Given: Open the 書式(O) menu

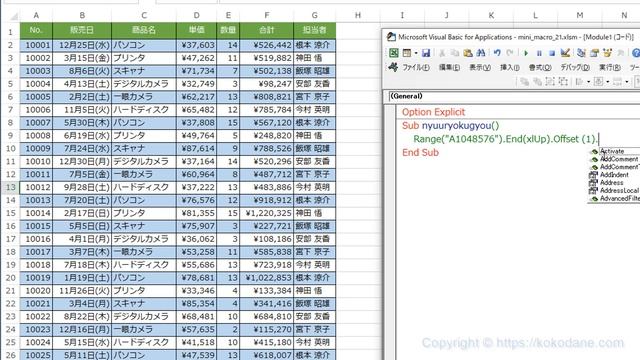Looking at the screenshot, I should click(x=540, y=67).
